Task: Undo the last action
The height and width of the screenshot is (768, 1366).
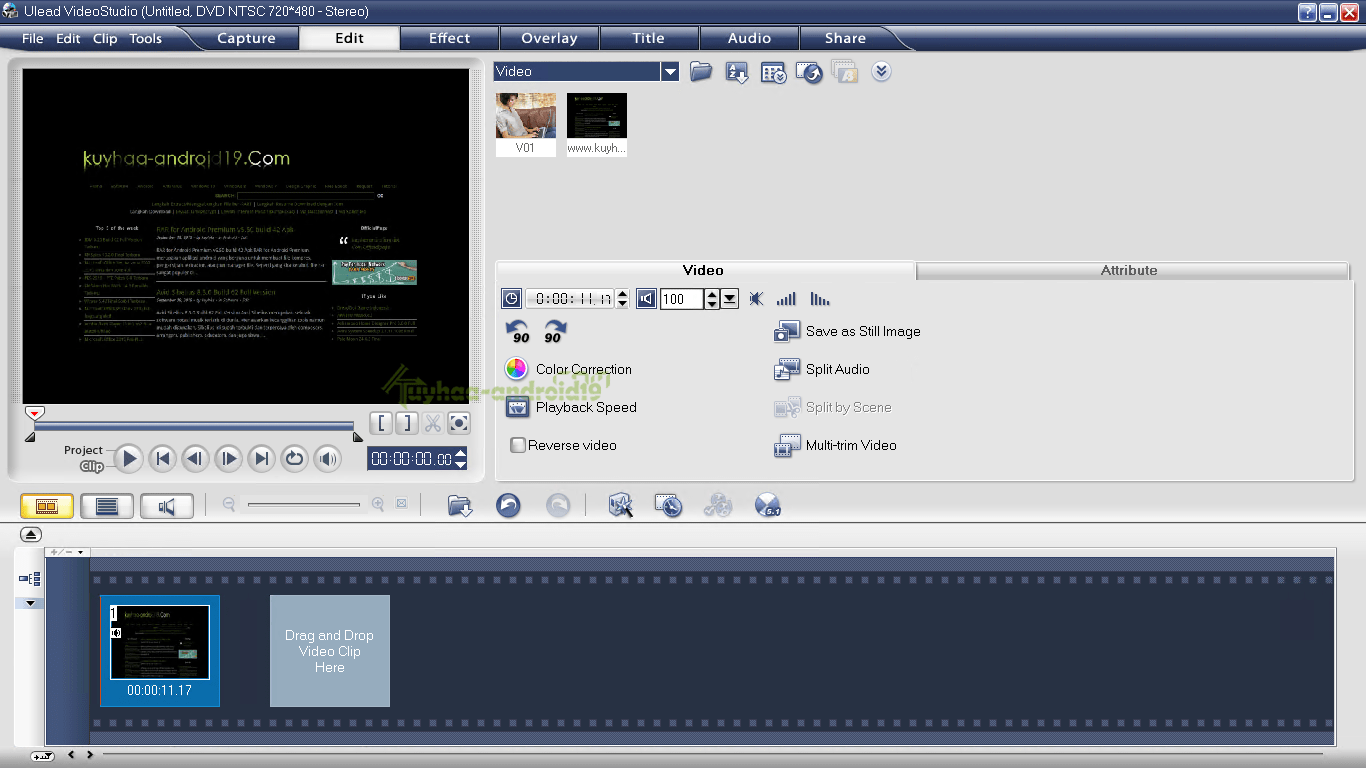Action: 509,506
